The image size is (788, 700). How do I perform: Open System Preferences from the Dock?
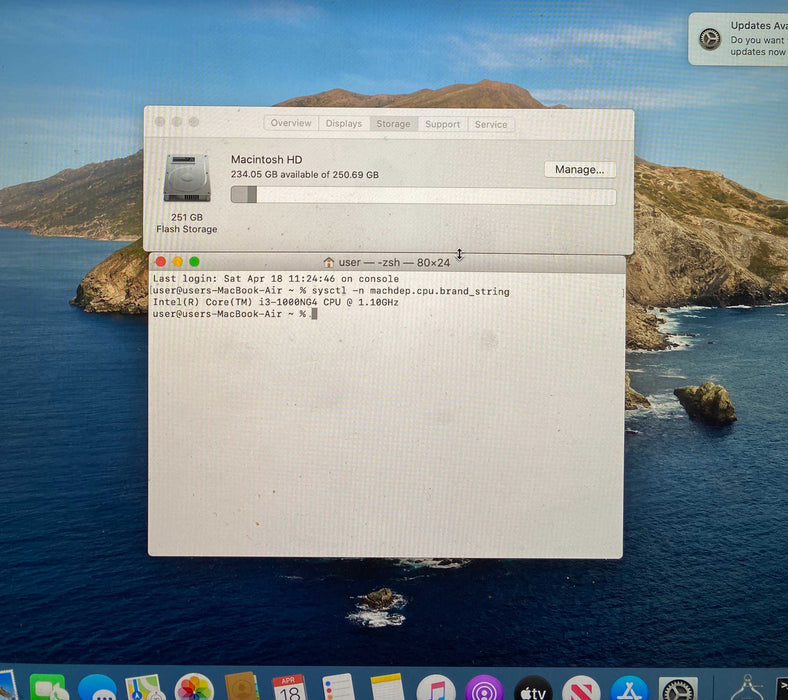tap(678, 689)
